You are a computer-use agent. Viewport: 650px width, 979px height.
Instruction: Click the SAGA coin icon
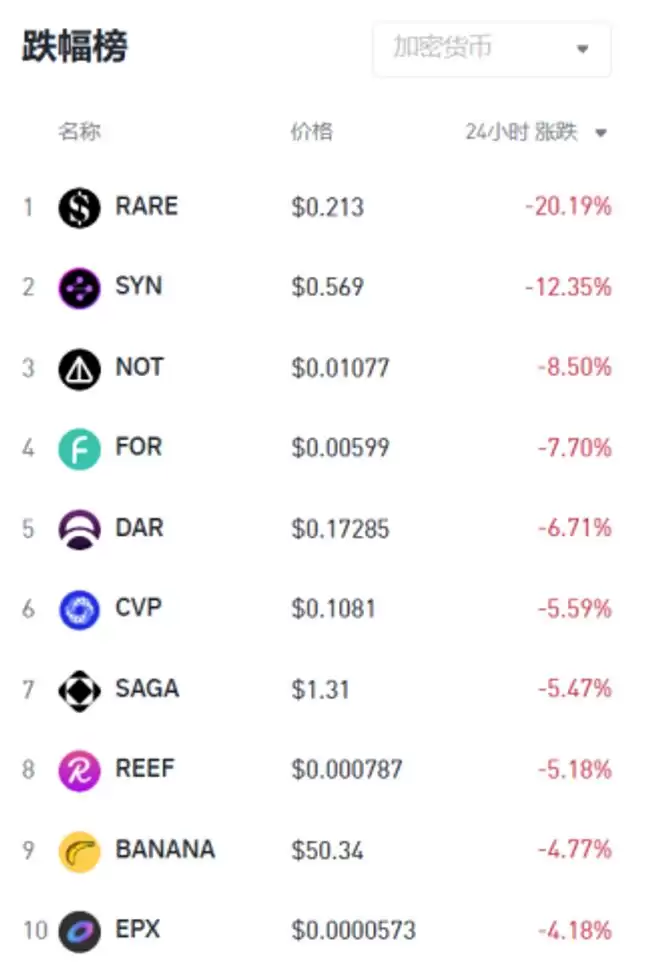pyautogui.click(x=79, y=690)
